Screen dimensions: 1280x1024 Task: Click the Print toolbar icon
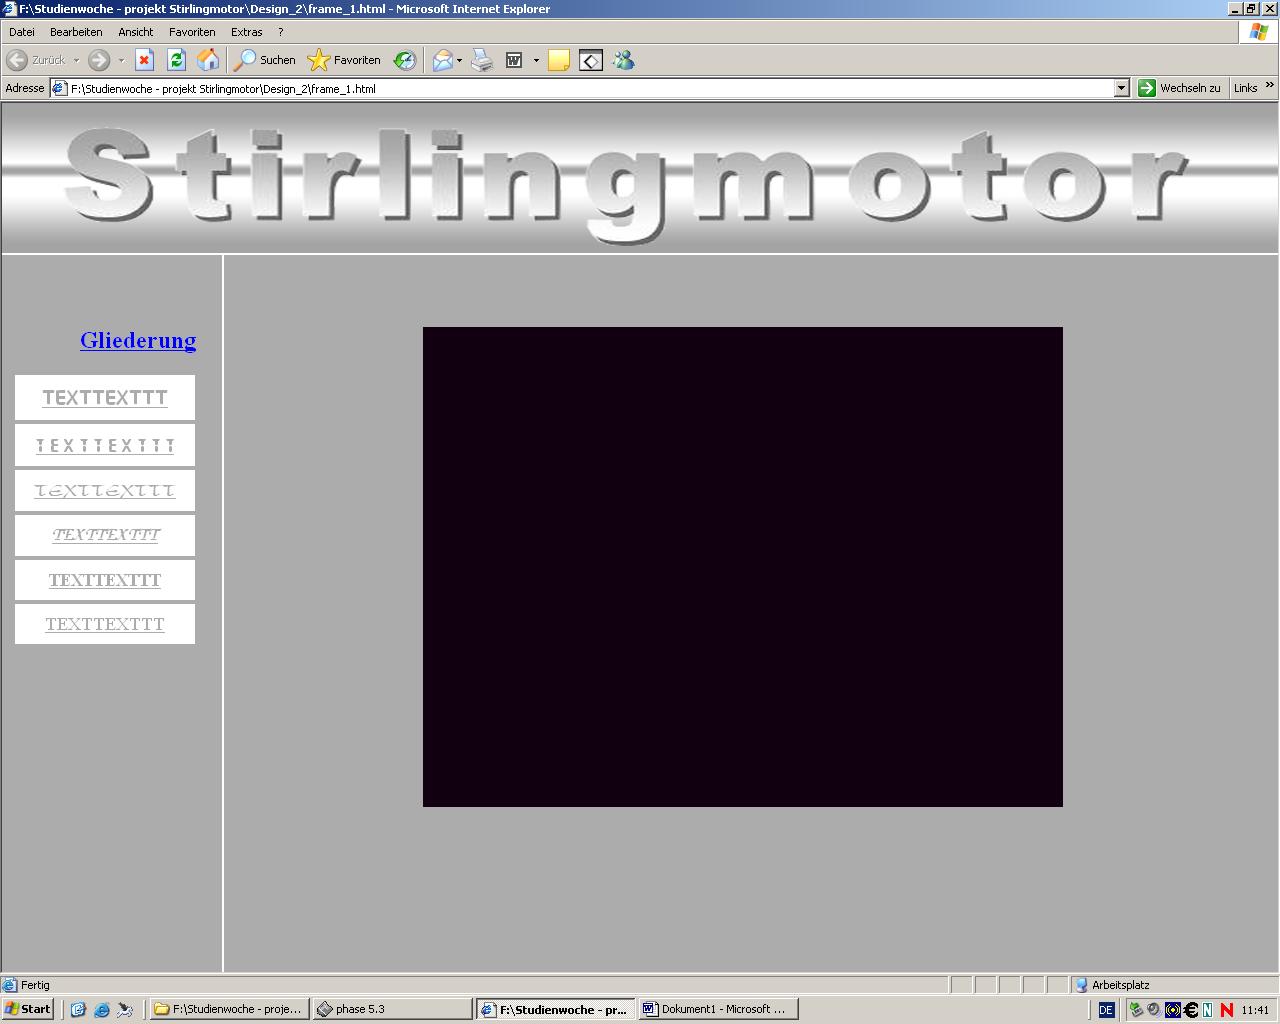point(482,60)
